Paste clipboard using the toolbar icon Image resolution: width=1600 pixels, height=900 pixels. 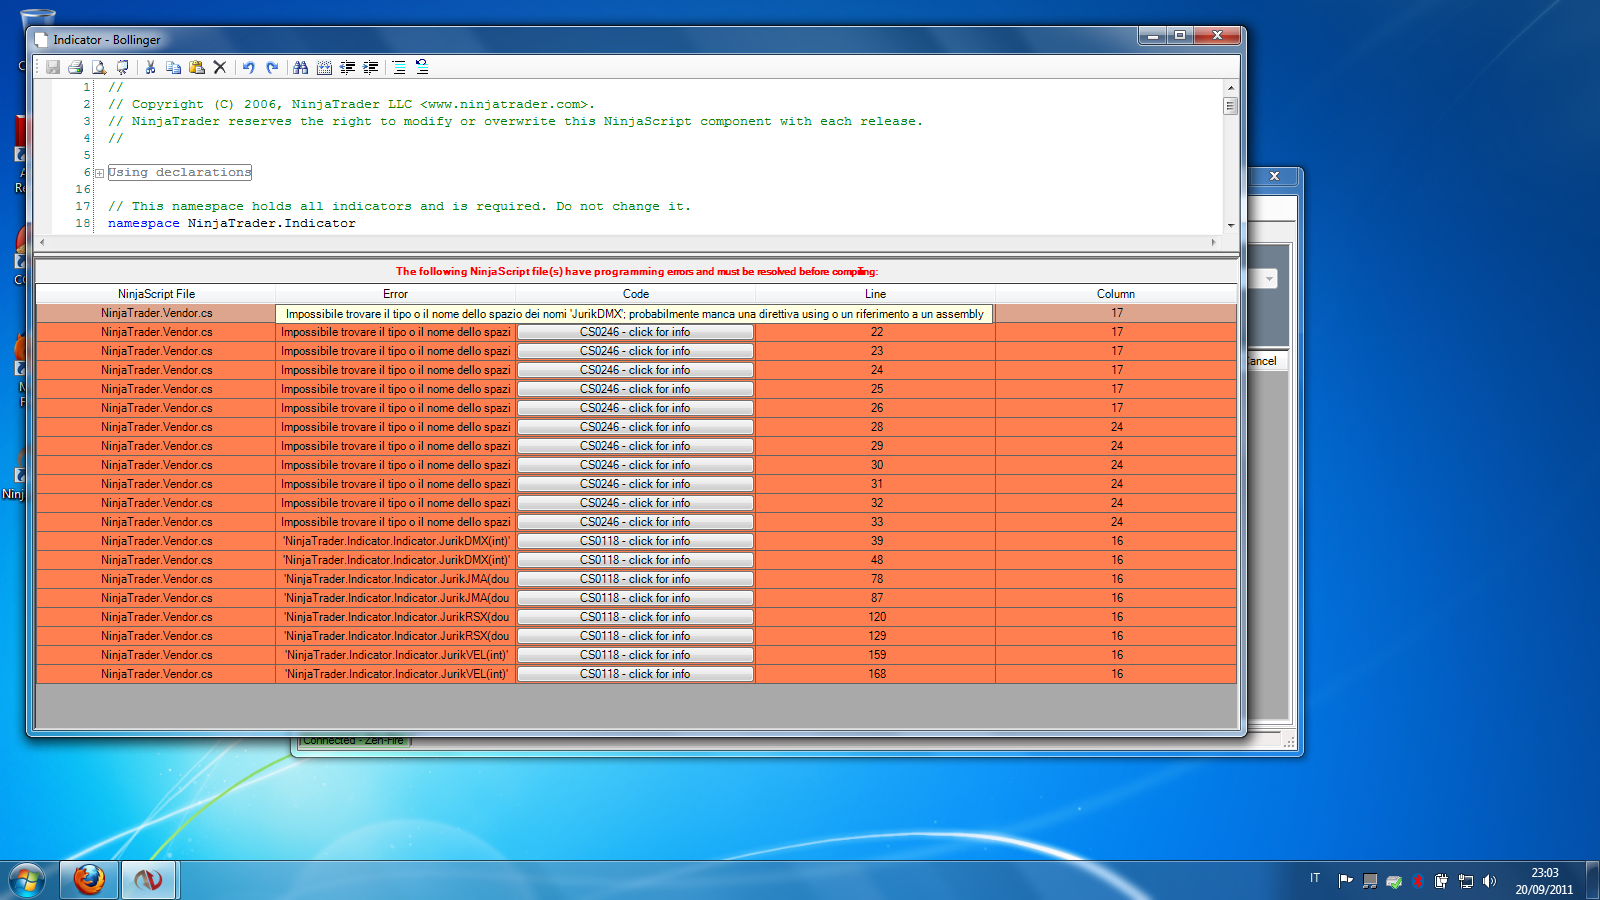(197, 67)
